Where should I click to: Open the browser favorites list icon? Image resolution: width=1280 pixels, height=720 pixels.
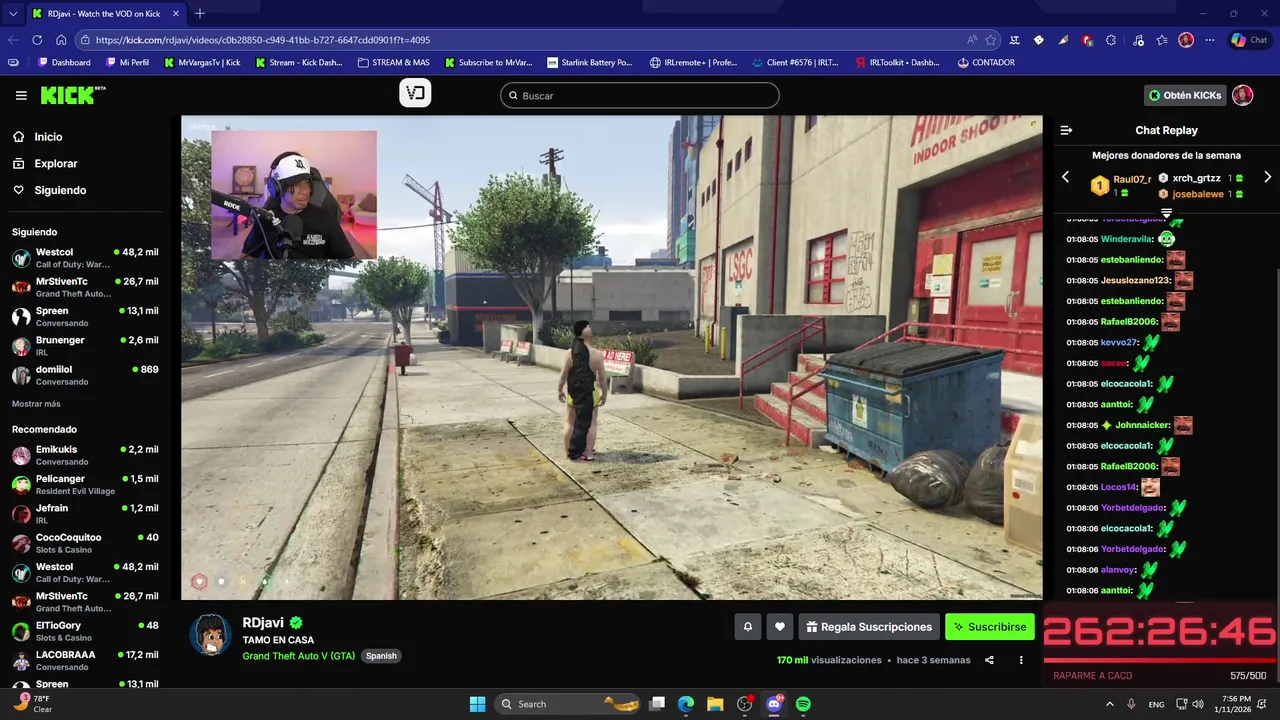click(x=1161, y=40)
